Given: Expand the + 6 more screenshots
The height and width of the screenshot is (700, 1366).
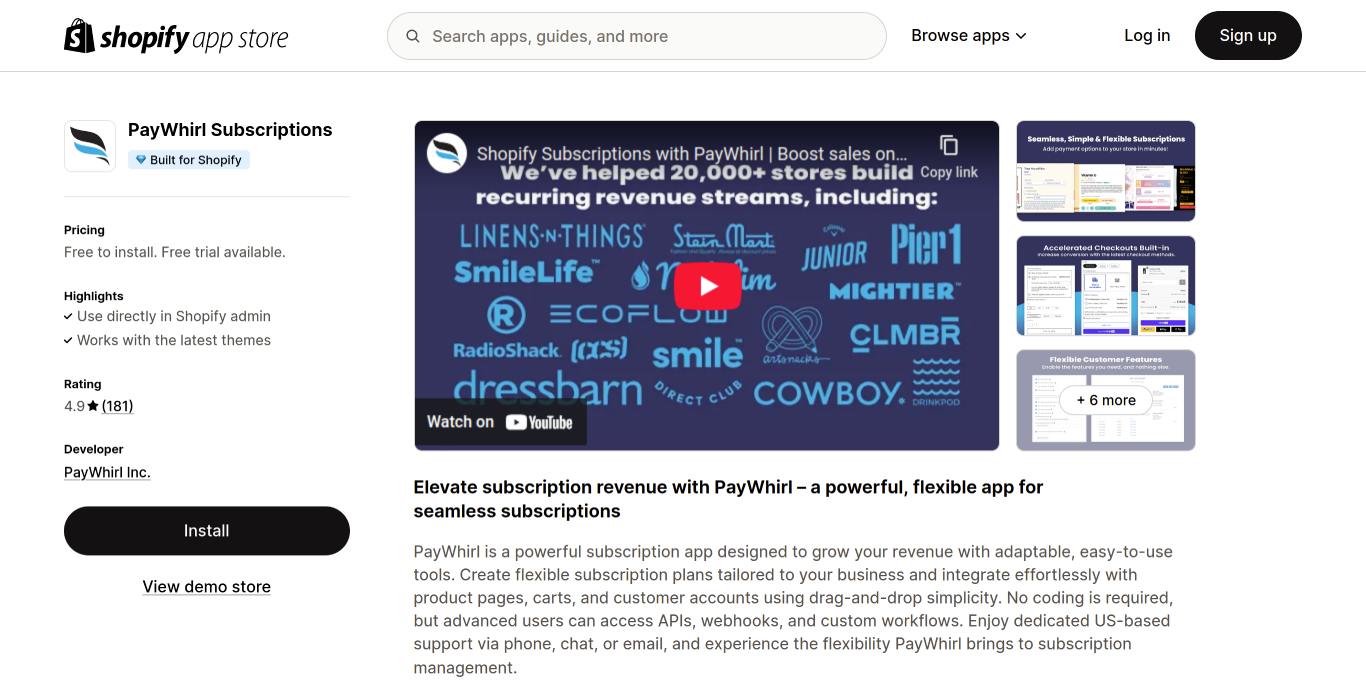Looking at the screenshot, I should pyautogui.click(x=1106, y=400).
